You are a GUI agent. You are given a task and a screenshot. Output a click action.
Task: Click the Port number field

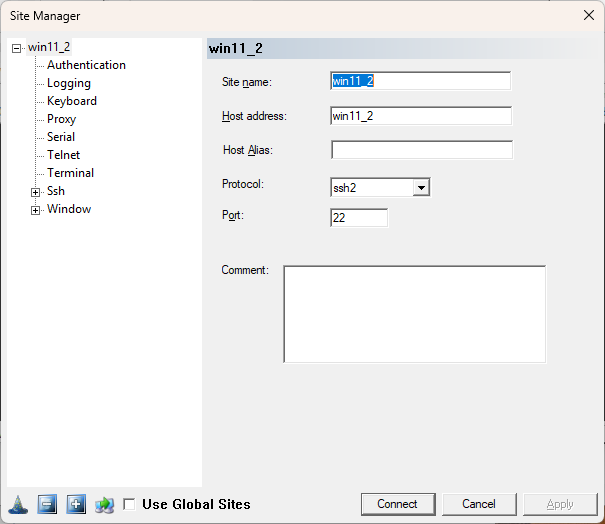click(358, 217)
